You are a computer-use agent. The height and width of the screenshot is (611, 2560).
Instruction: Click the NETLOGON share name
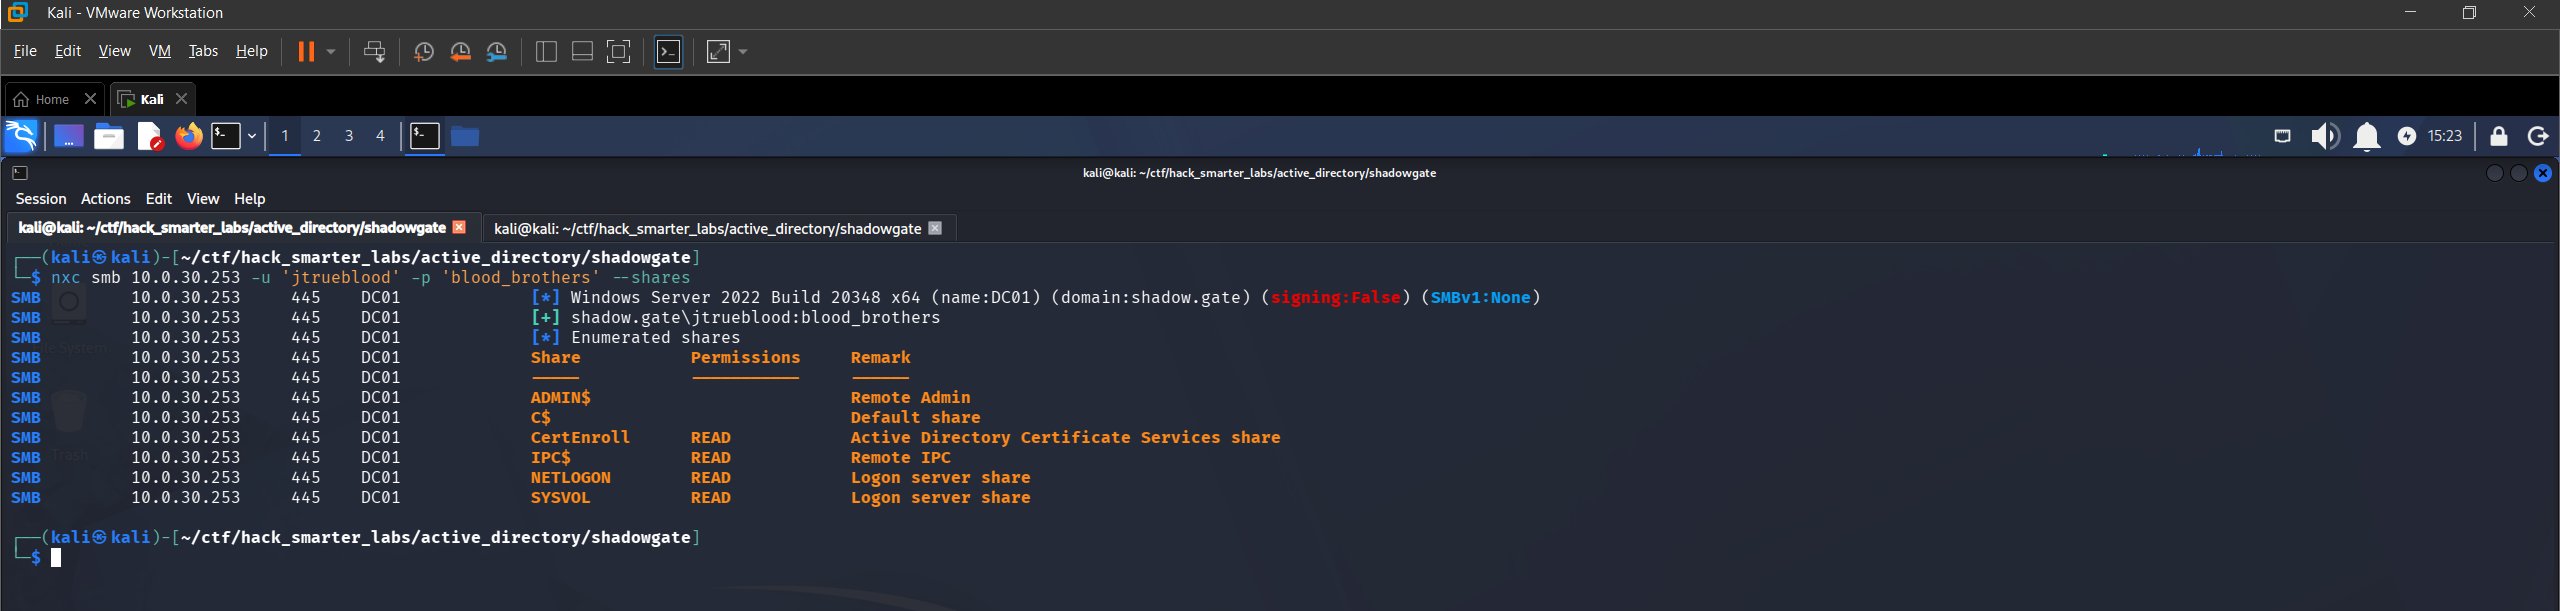pos(570,478)
